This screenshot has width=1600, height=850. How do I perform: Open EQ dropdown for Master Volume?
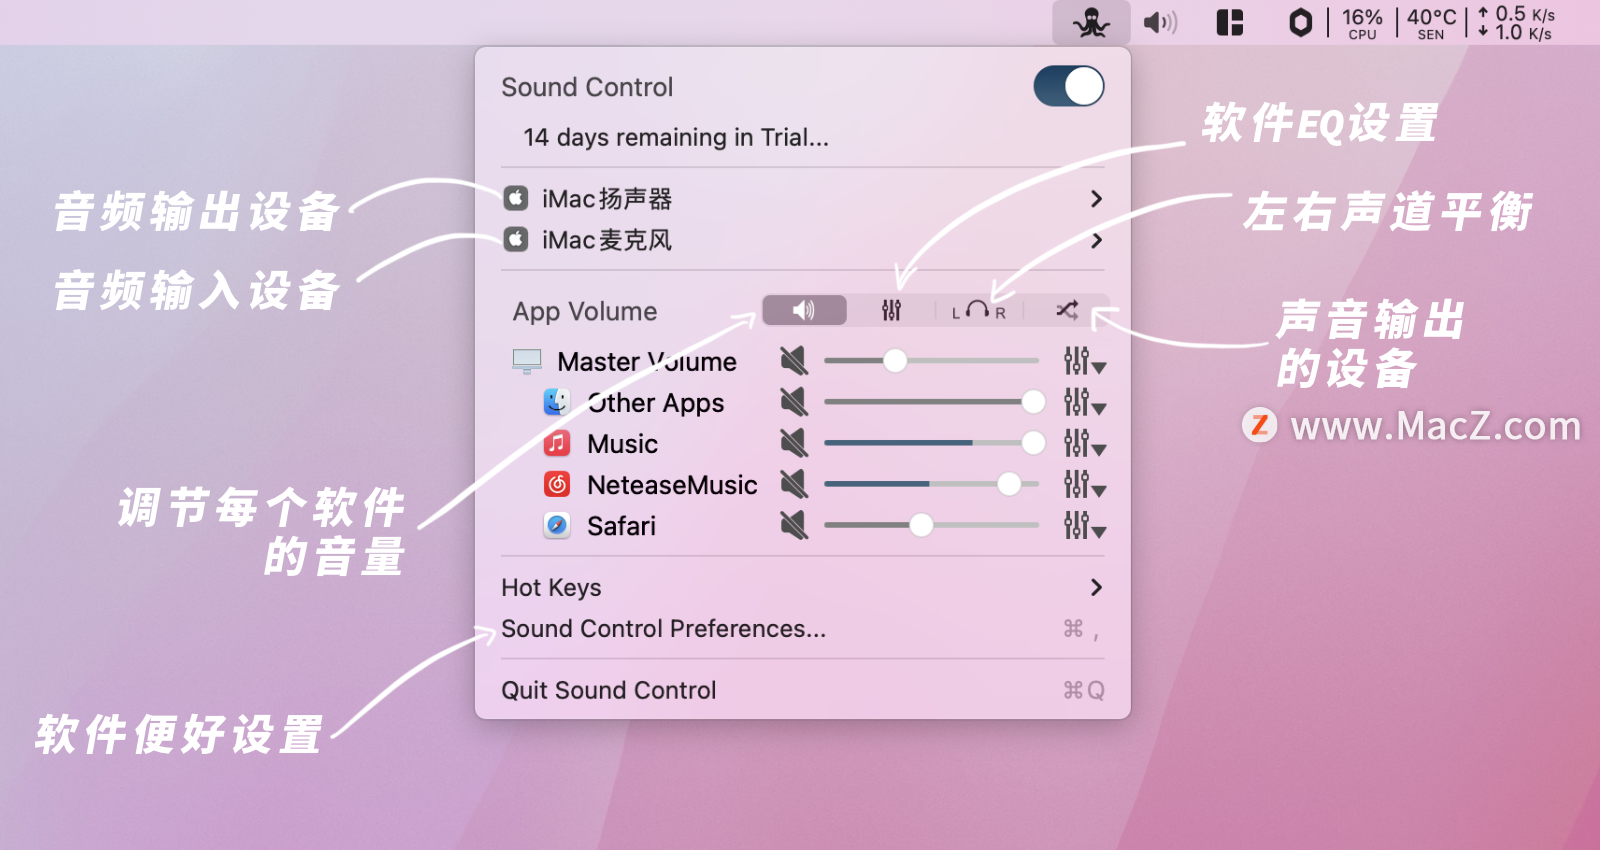pyautogui.click(x=1085, y=361)
